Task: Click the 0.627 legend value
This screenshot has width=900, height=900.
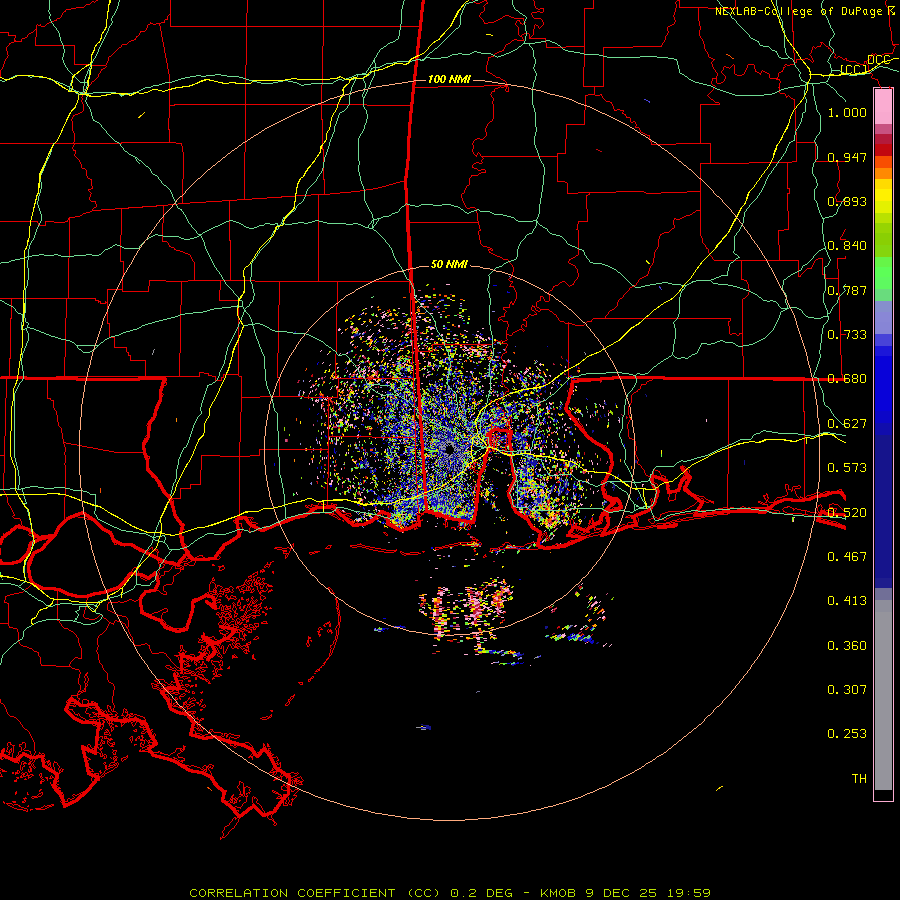Action: tap(847, 424)
